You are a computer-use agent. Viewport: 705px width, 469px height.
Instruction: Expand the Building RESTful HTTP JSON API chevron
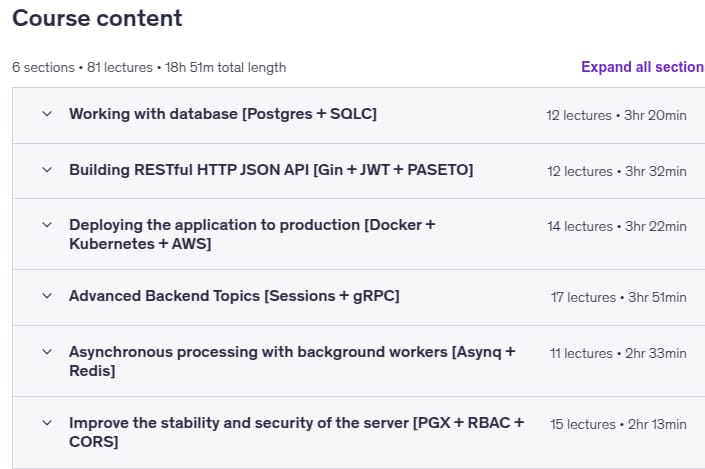tap(47, 170)
